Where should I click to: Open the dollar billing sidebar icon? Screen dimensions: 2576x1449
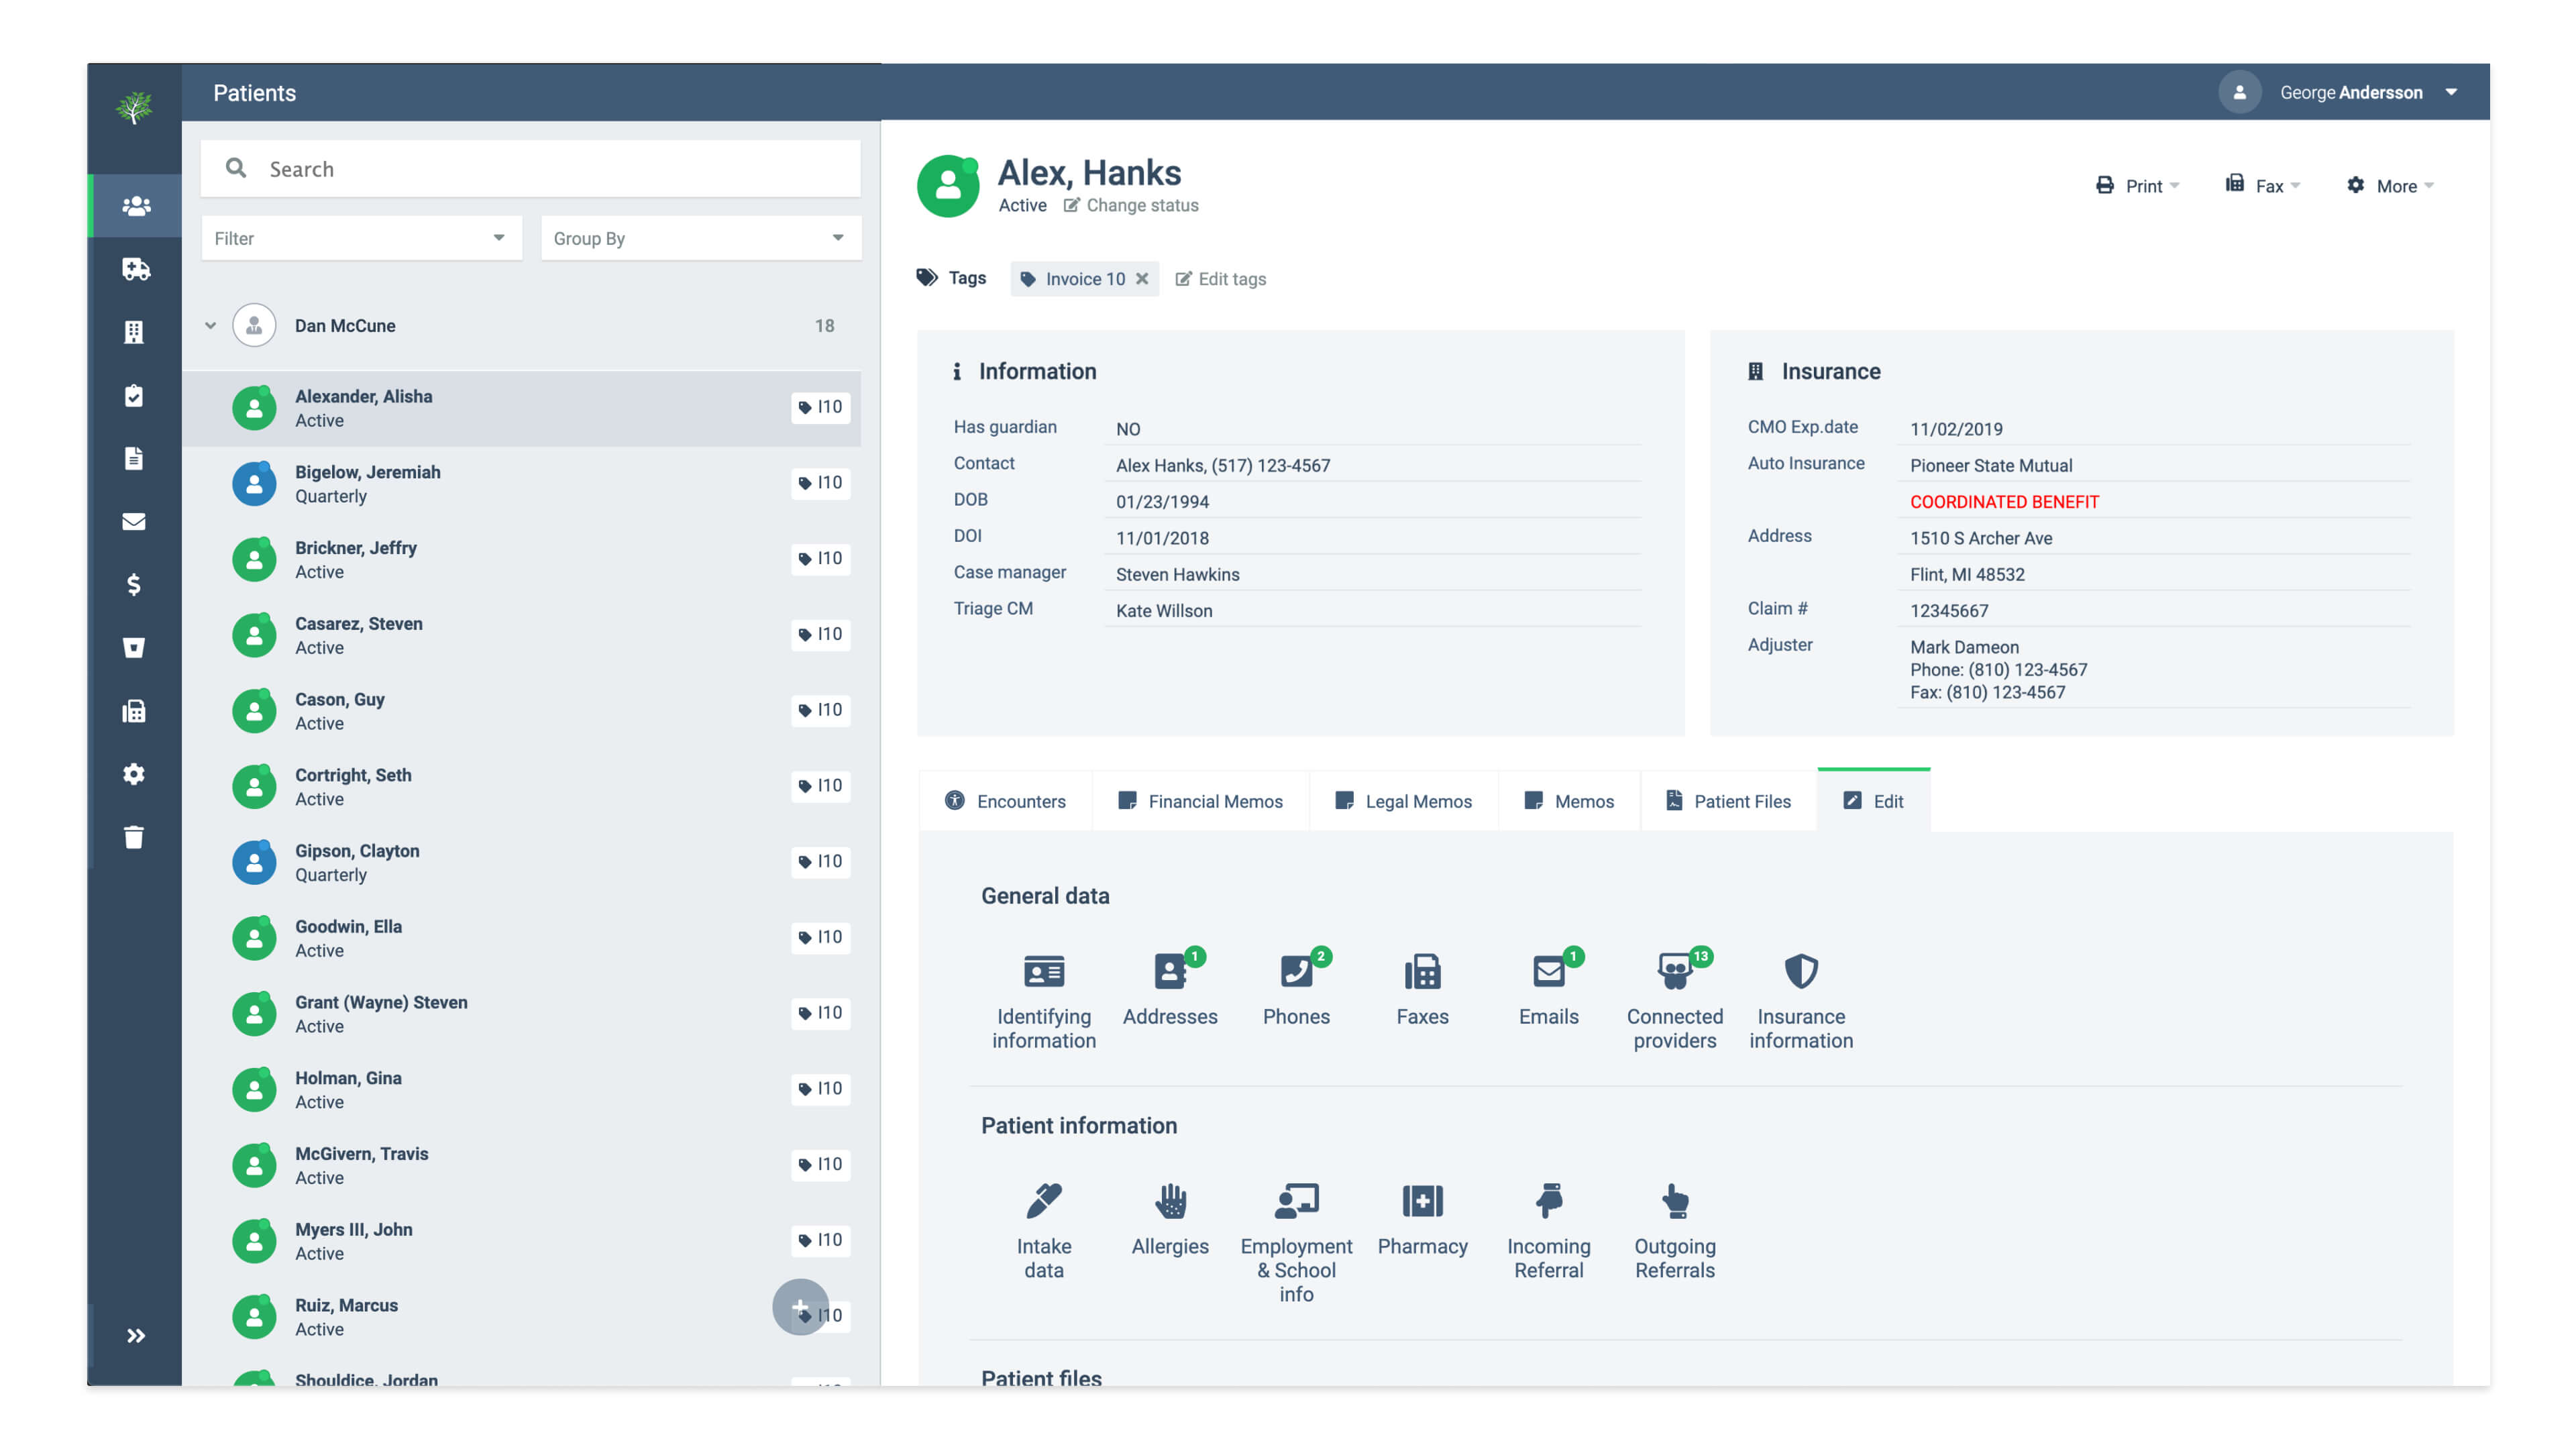tap(134, 584)
